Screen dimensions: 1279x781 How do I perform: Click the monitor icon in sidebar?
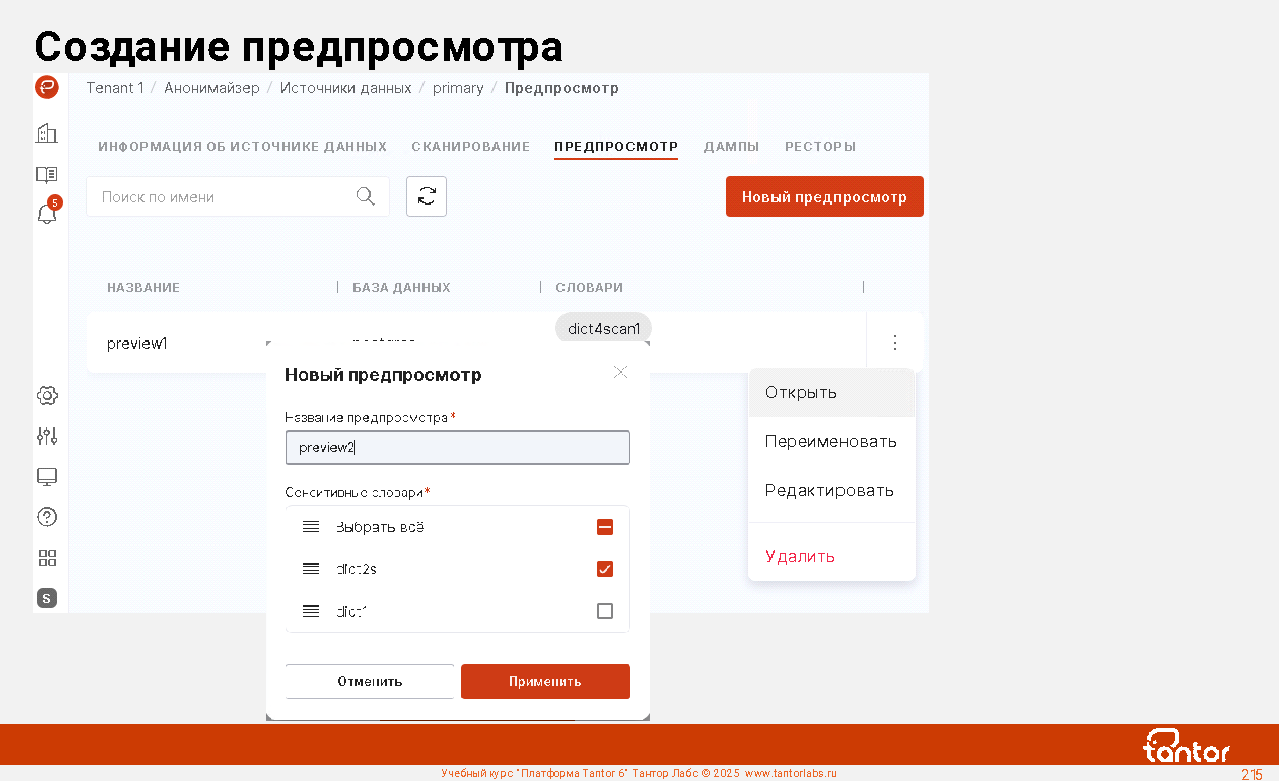[x=47, y=477]
